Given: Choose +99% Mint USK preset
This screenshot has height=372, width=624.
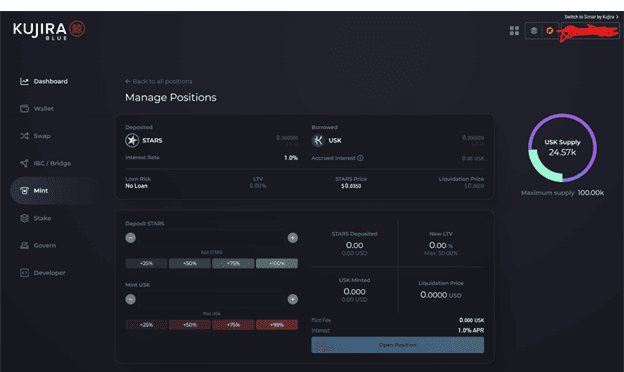Looking at the screenshot, I should point(277,325).
